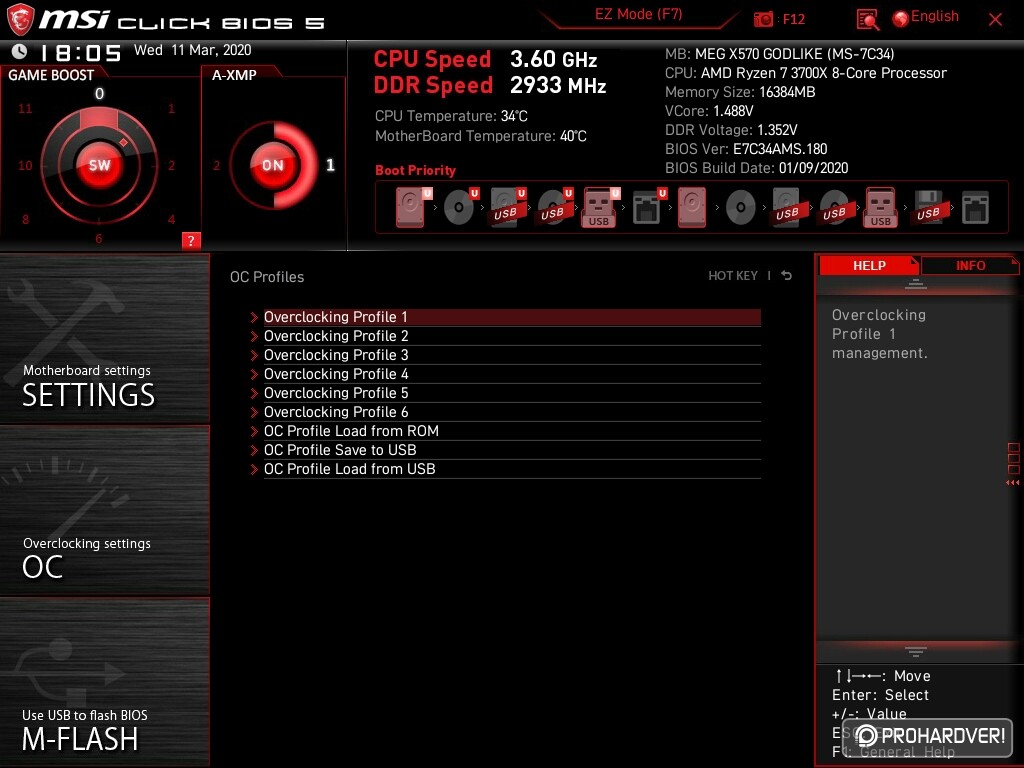Image resolution: width=1024 pixels, height=768 pixels.
Task: Close the BIOS with the red X
Action: [995, 20]
